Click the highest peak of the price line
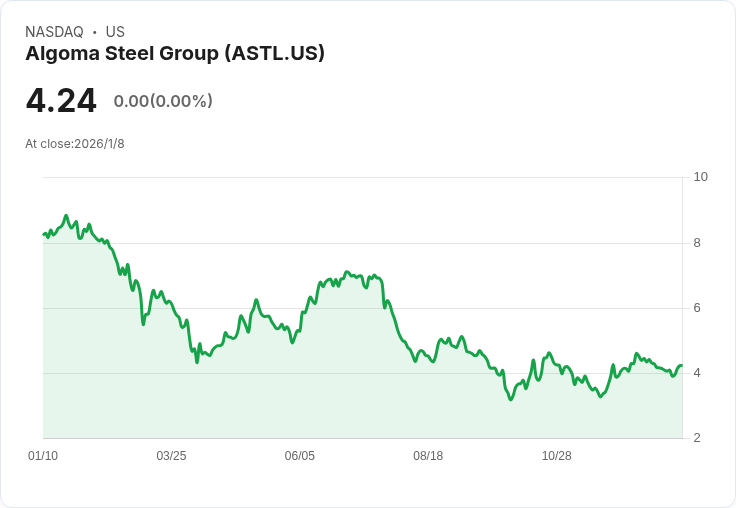 coord(66,216)
